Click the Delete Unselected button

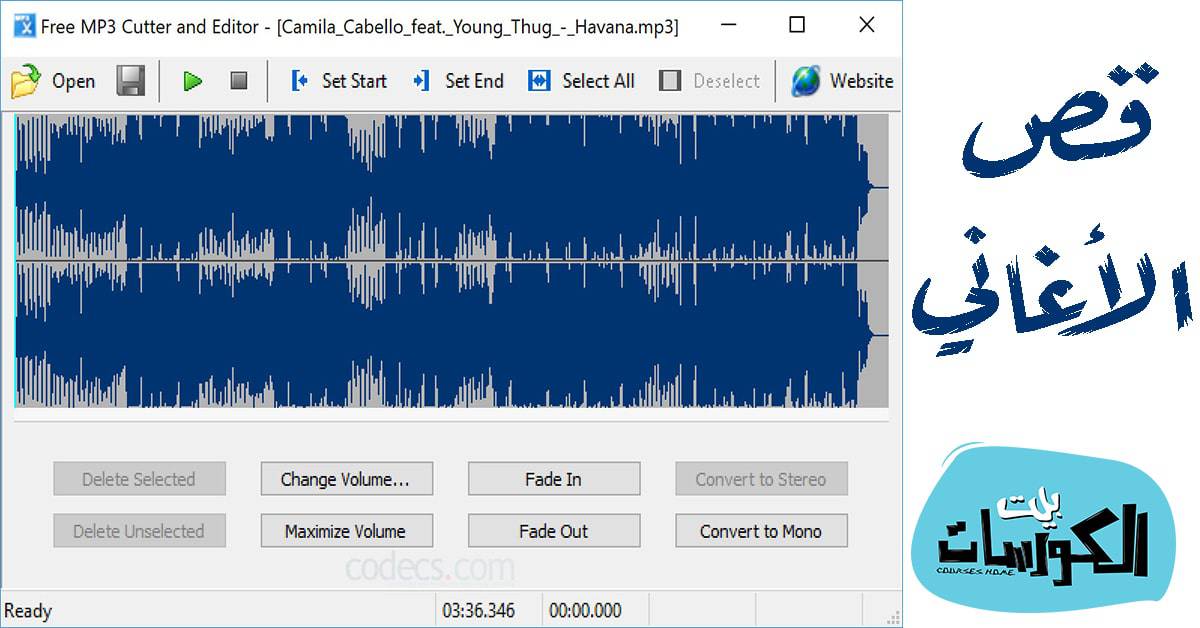[x=139, y=531]
